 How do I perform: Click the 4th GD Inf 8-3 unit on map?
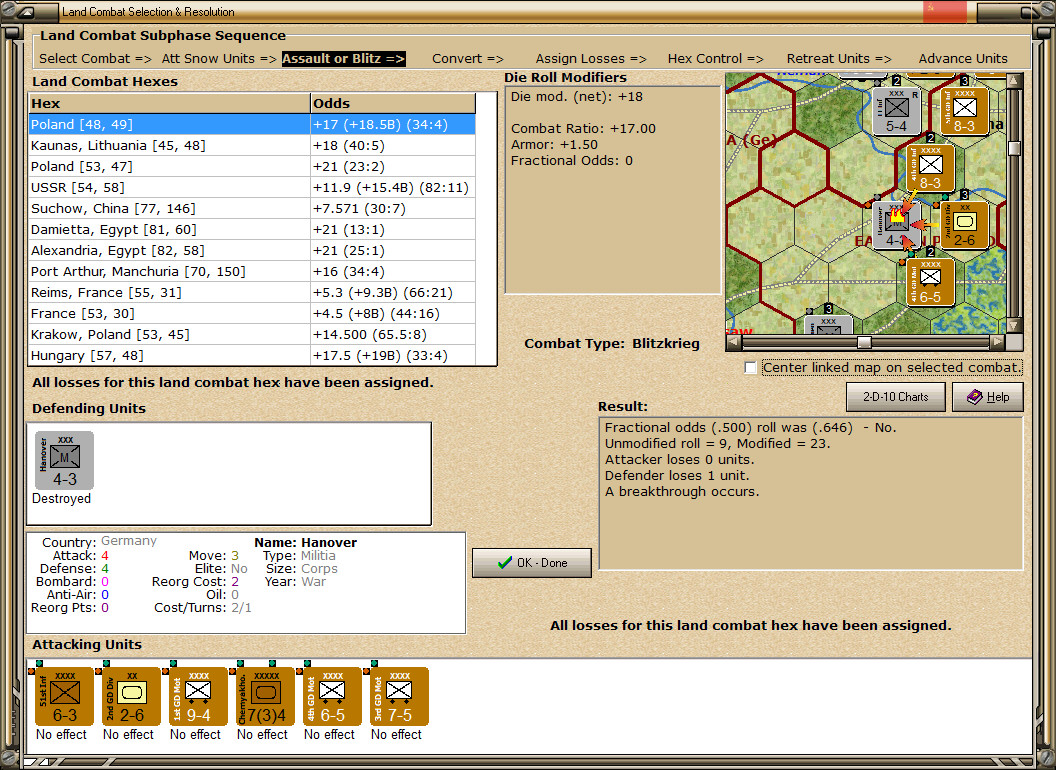point(930,168)
